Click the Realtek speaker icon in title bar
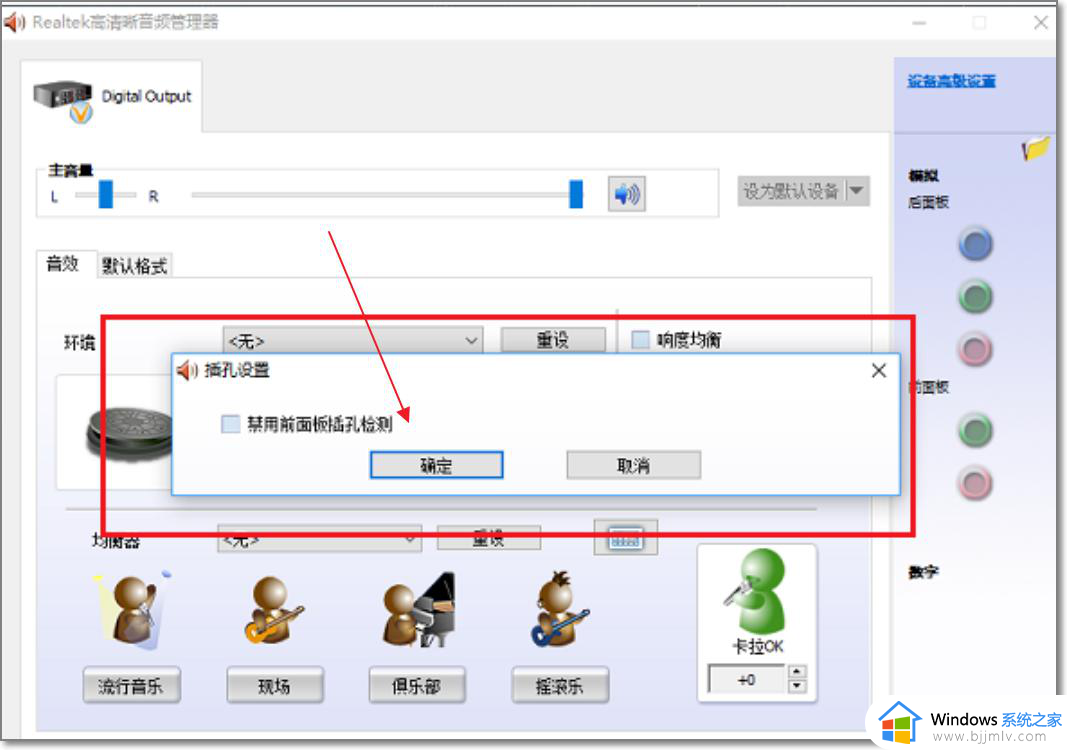 pyautogui.click(x=14, y=22)
